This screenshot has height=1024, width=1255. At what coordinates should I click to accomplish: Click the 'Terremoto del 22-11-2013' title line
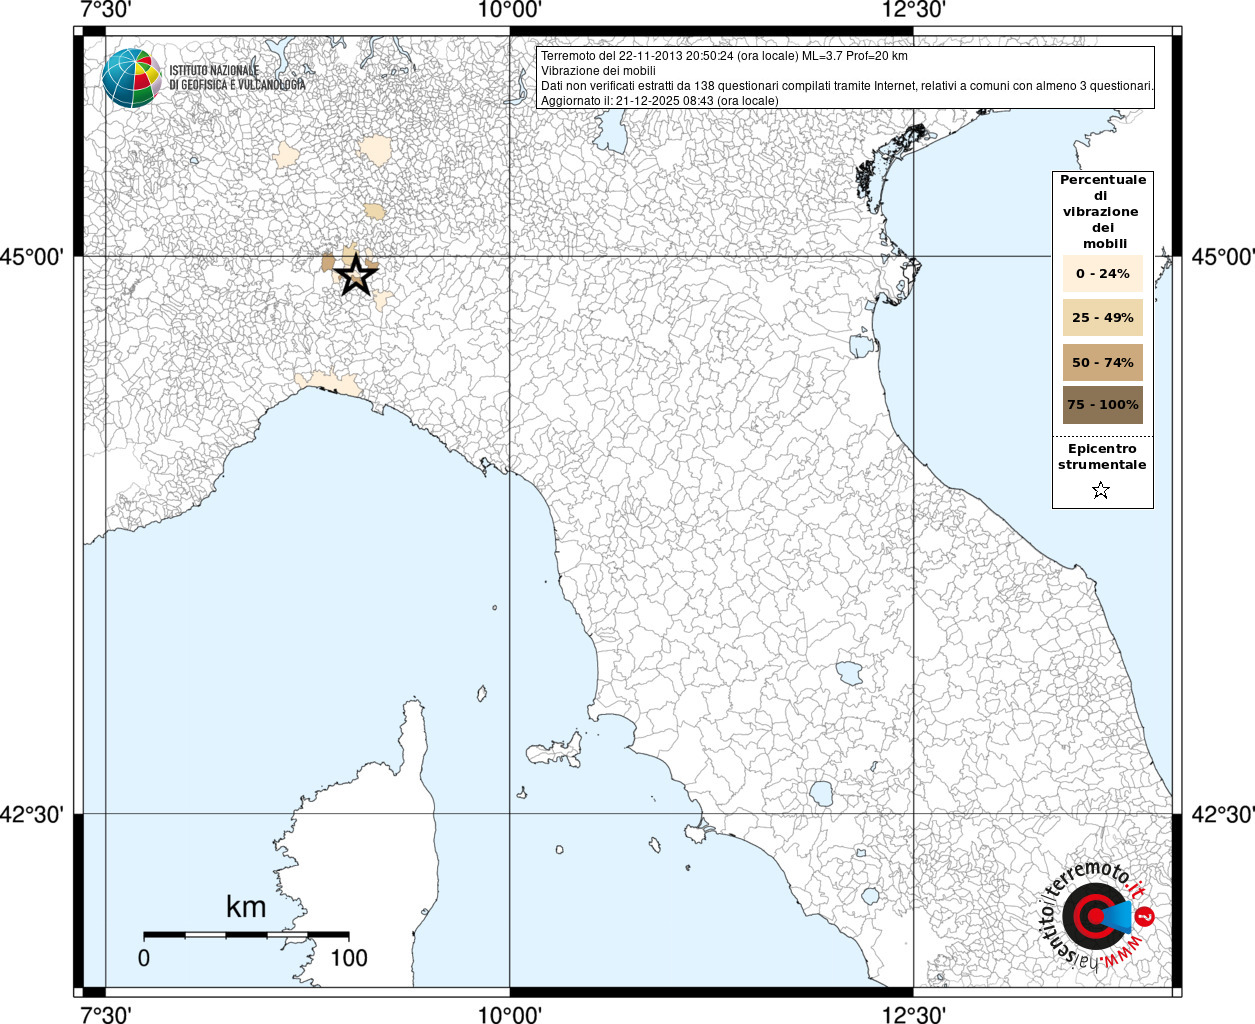tap(724, 56)
